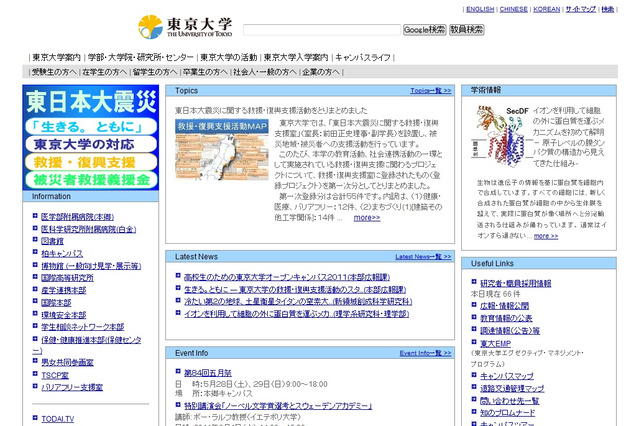
Task: Select 留学生の方へ in the gray bar
Action: (155, 72)
